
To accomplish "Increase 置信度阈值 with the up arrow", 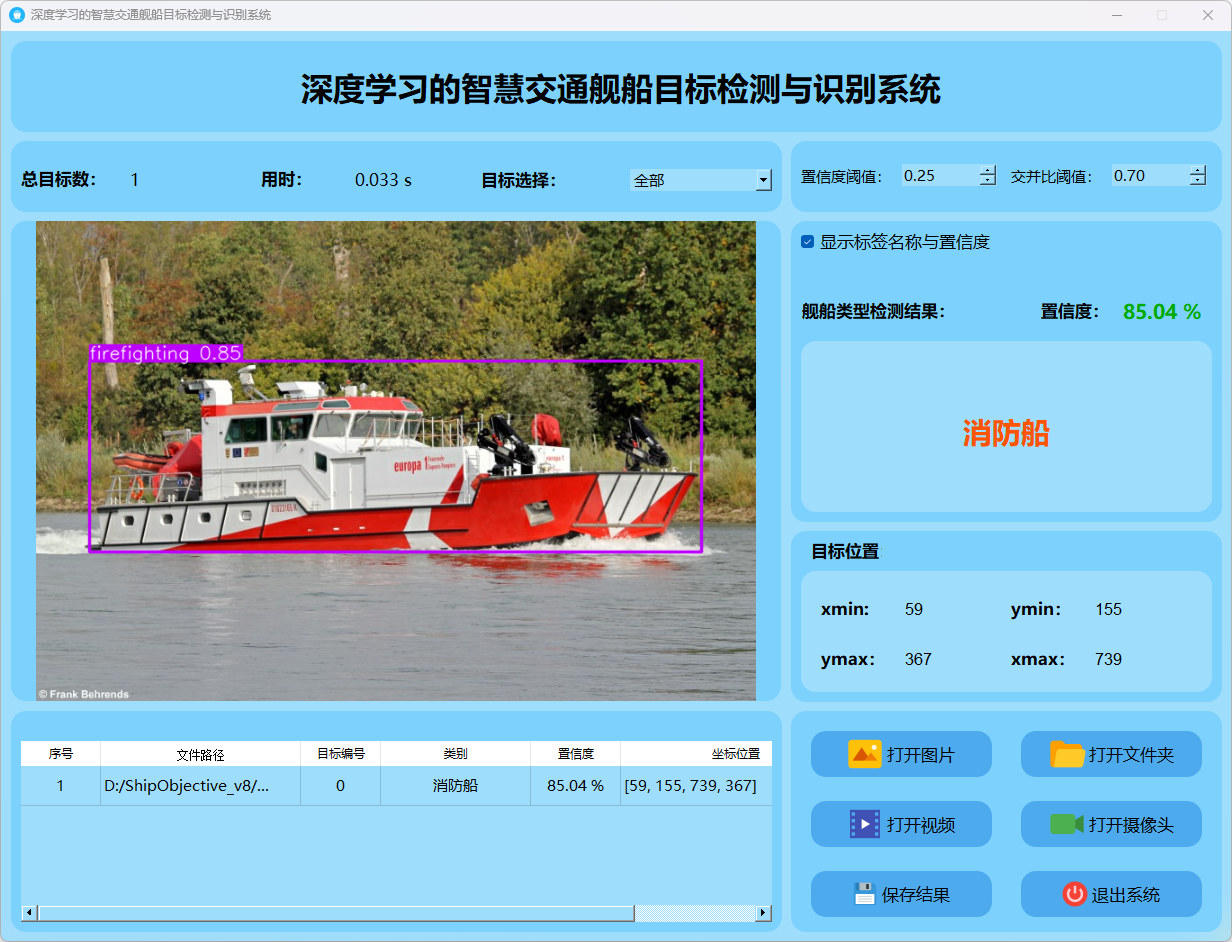I will [988, 170].
